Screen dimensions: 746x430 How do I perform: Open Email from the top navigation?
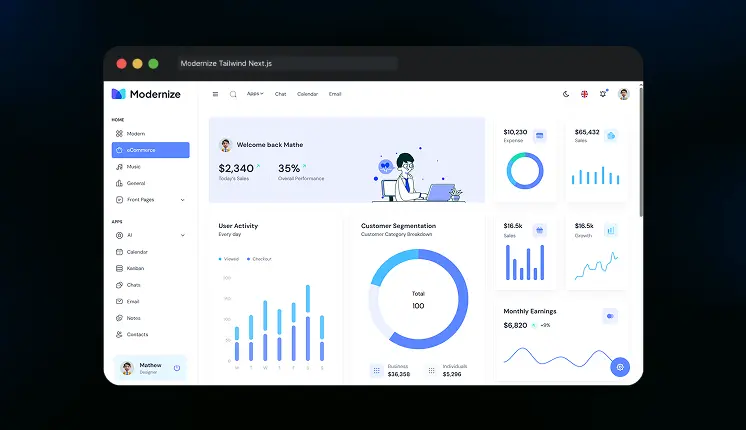(x=335, y=94)
